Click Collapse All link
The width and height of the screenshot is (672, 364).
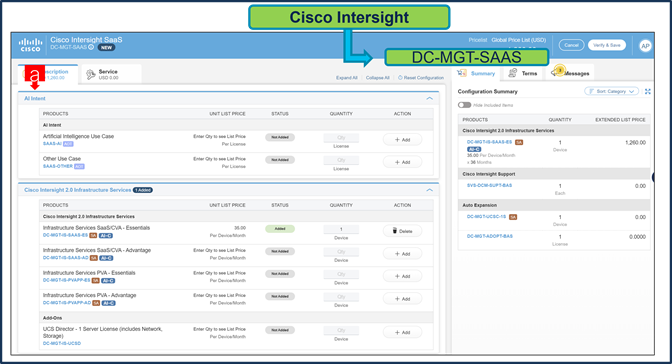tap(378, 78)
